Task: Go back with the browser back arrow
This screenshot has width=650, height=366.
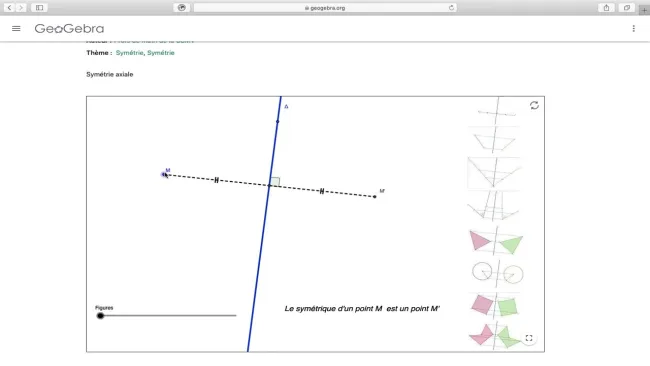Action: (9, 7)
